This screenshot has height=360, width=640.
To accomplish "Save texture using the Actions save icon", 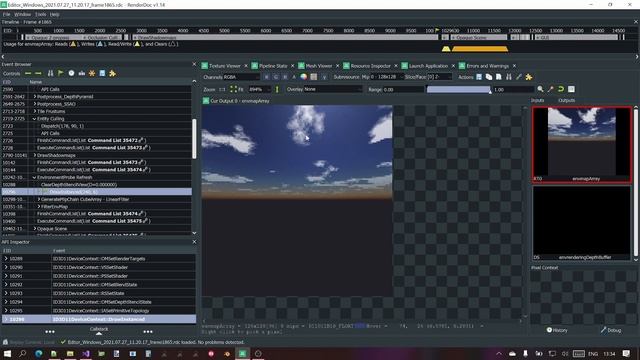I will point(479,77).
